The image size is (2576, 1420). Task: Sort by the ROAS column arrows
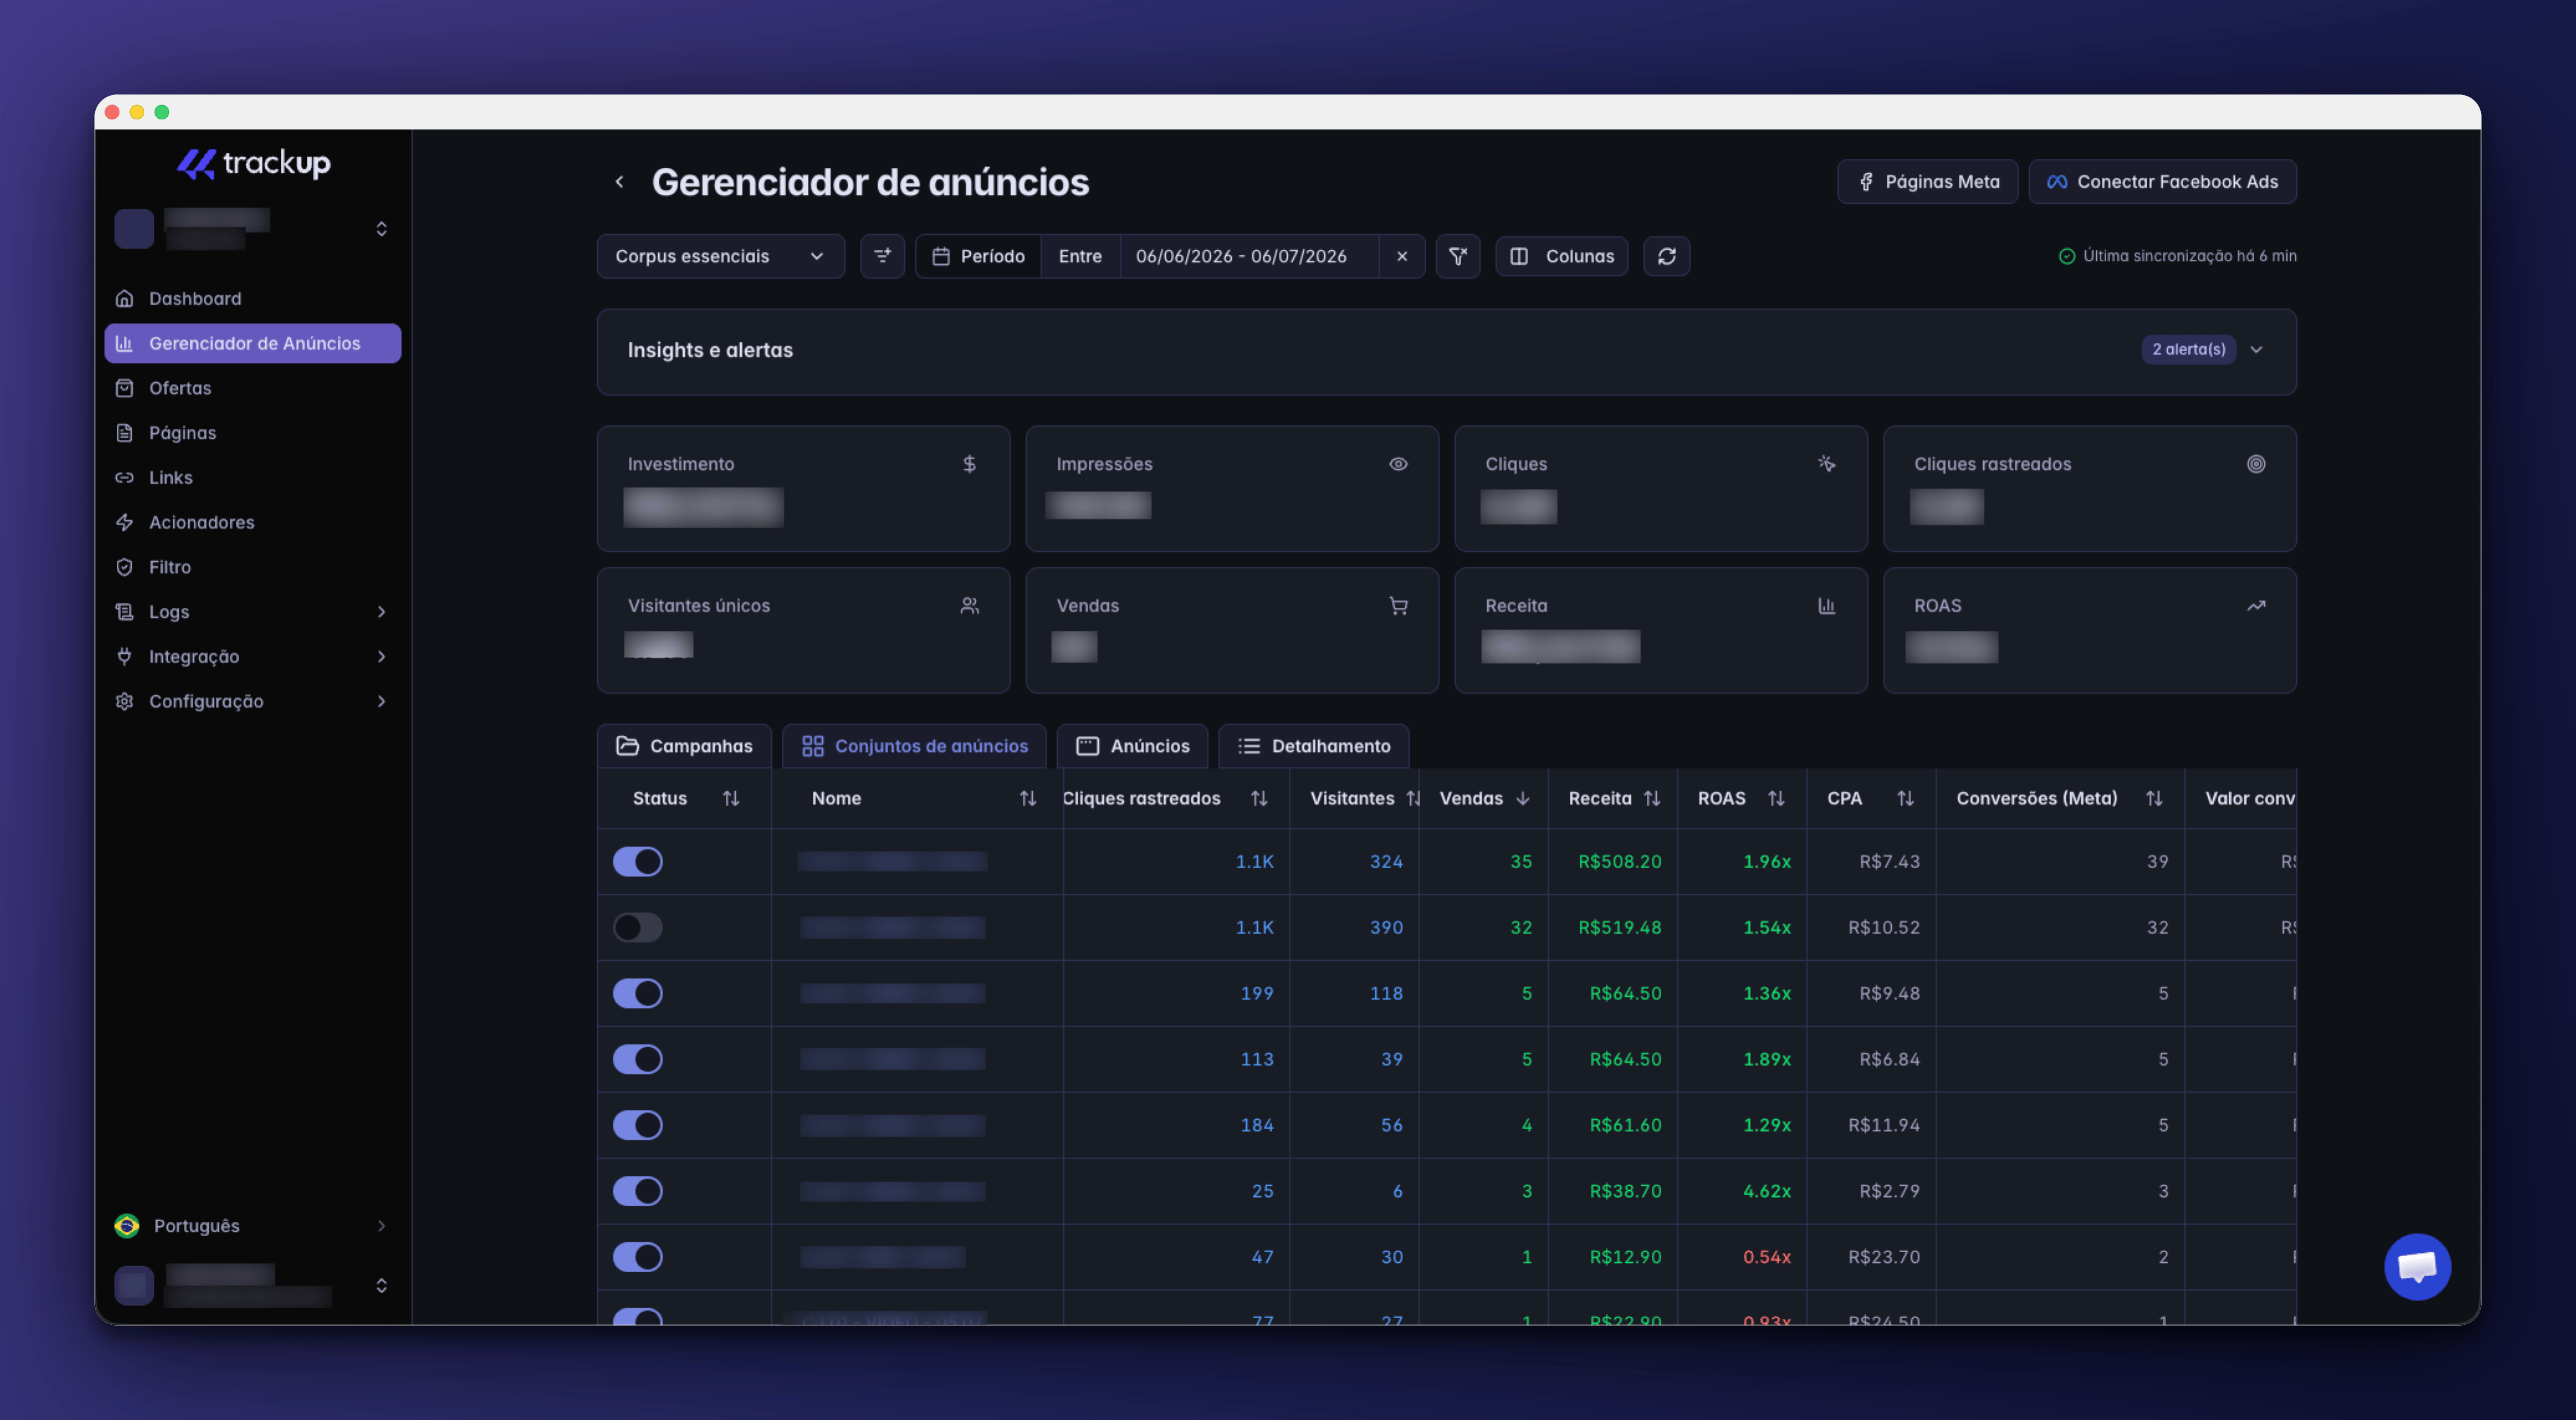pos(1776,799)
